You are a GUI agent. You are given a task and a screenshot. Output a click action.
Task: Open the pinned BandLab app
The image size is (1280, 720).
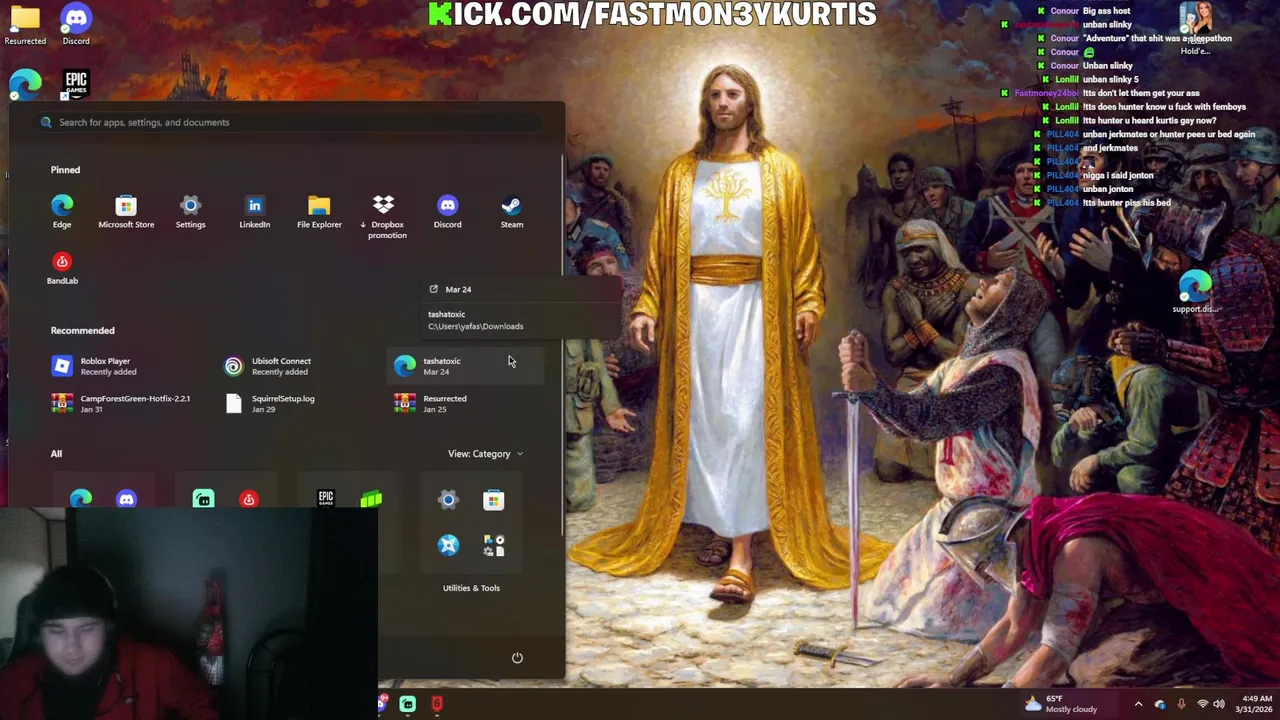[62, 268]
